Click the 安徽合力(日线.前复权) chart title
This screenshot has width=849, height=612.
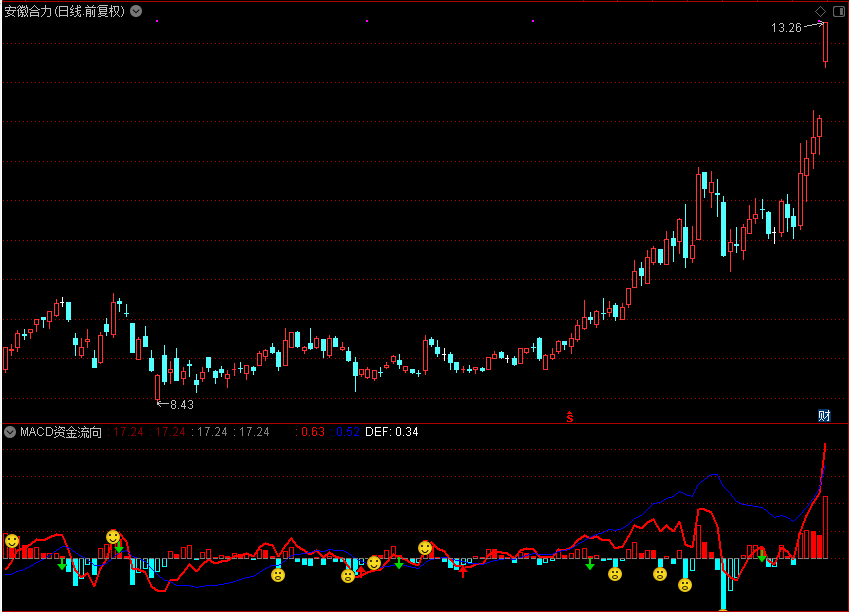(x=64, y=11)
